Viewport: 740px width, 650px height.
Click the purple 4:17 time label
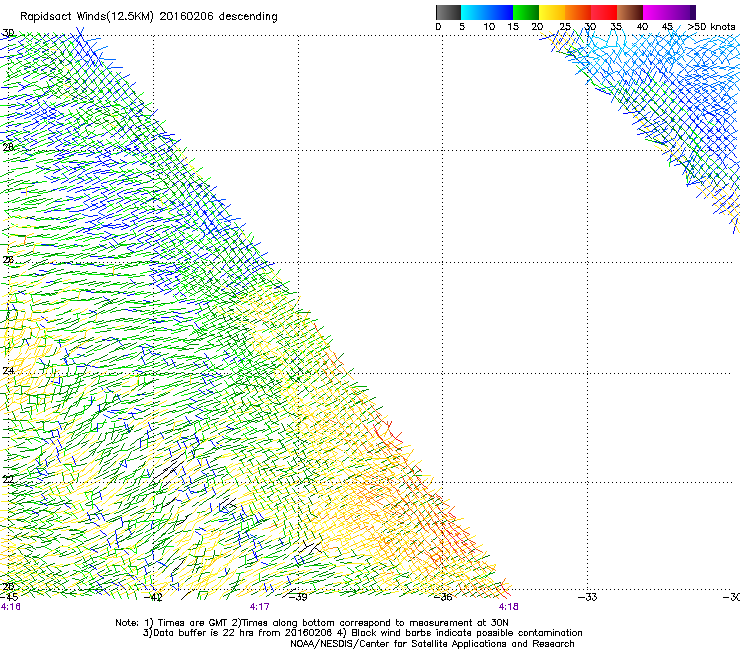point(260,607)
